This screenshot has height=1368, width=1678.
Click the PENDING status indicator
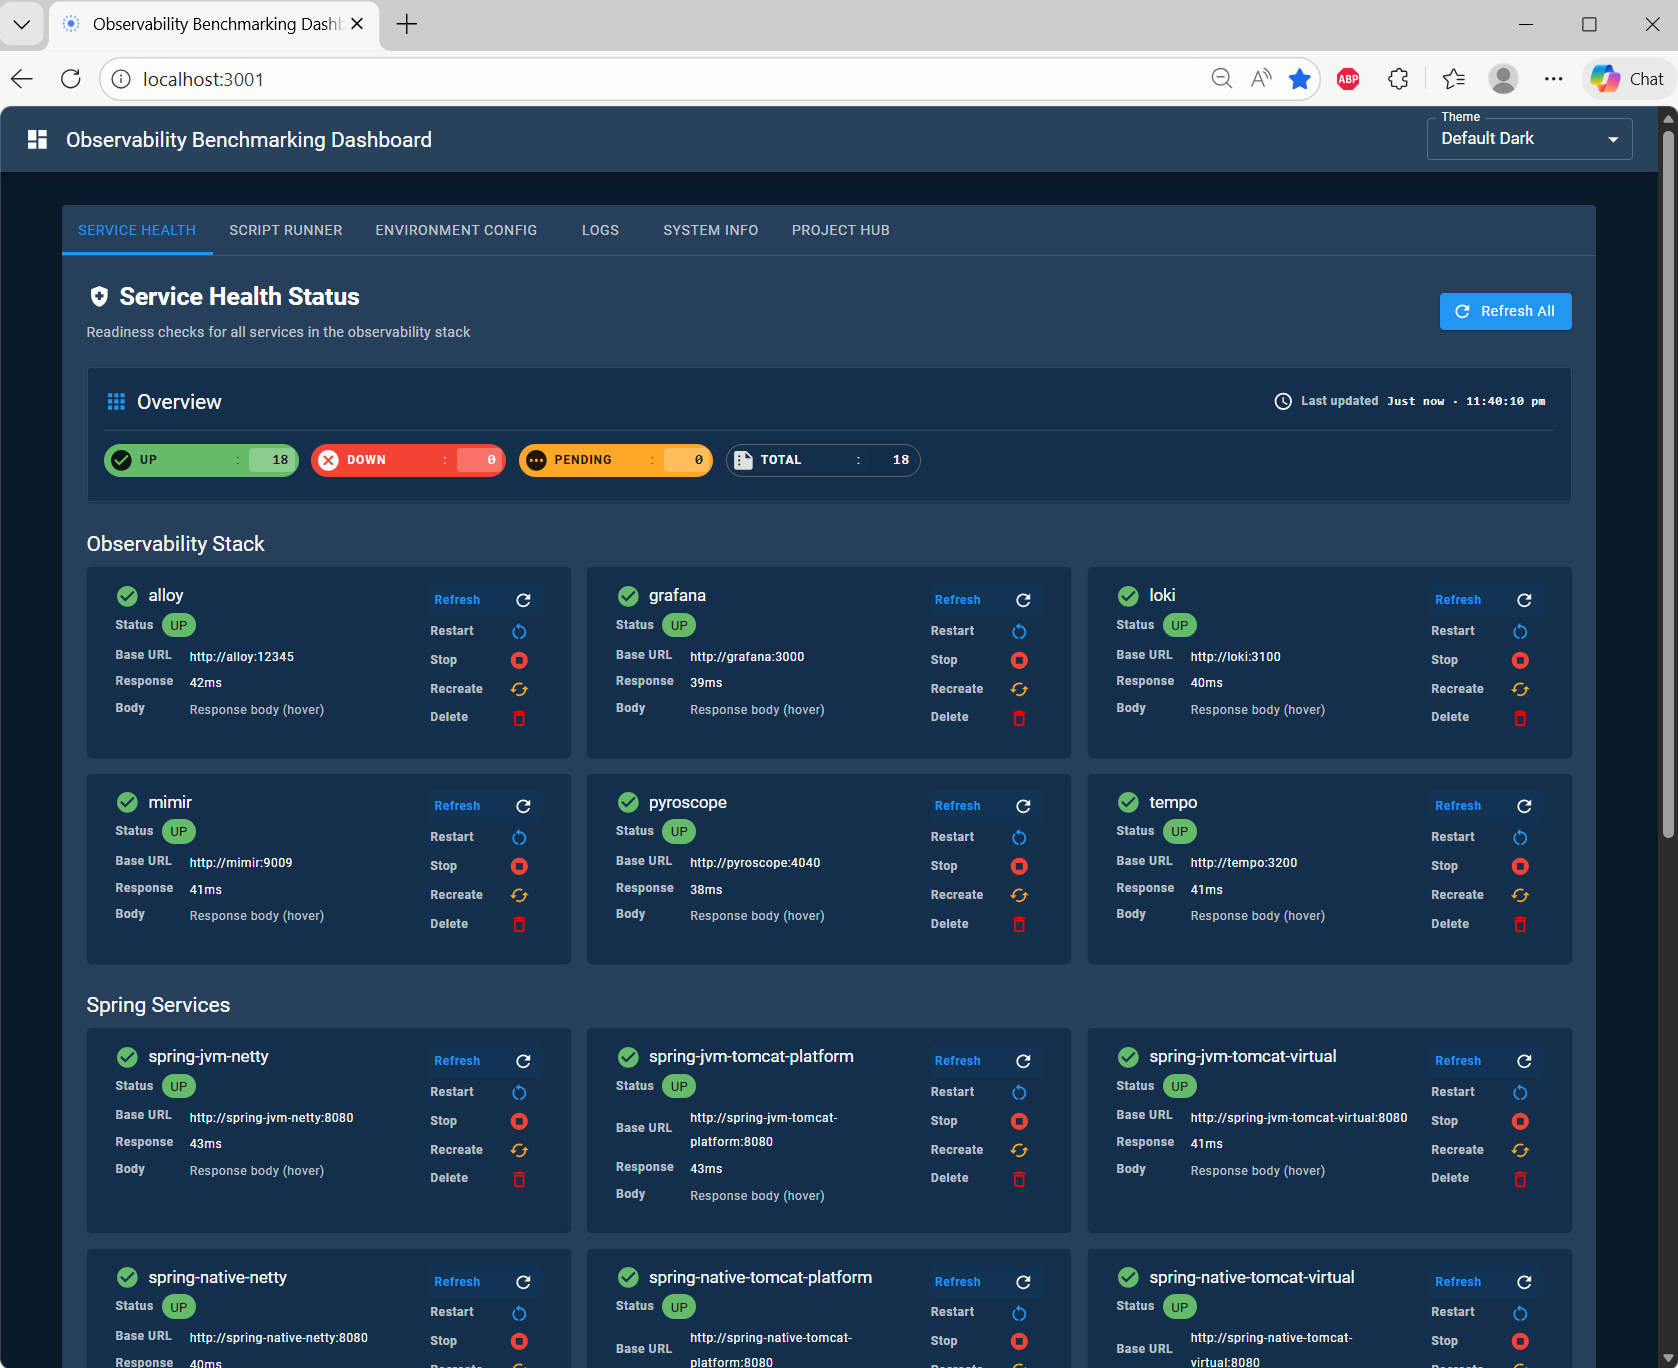coord(615,460)
